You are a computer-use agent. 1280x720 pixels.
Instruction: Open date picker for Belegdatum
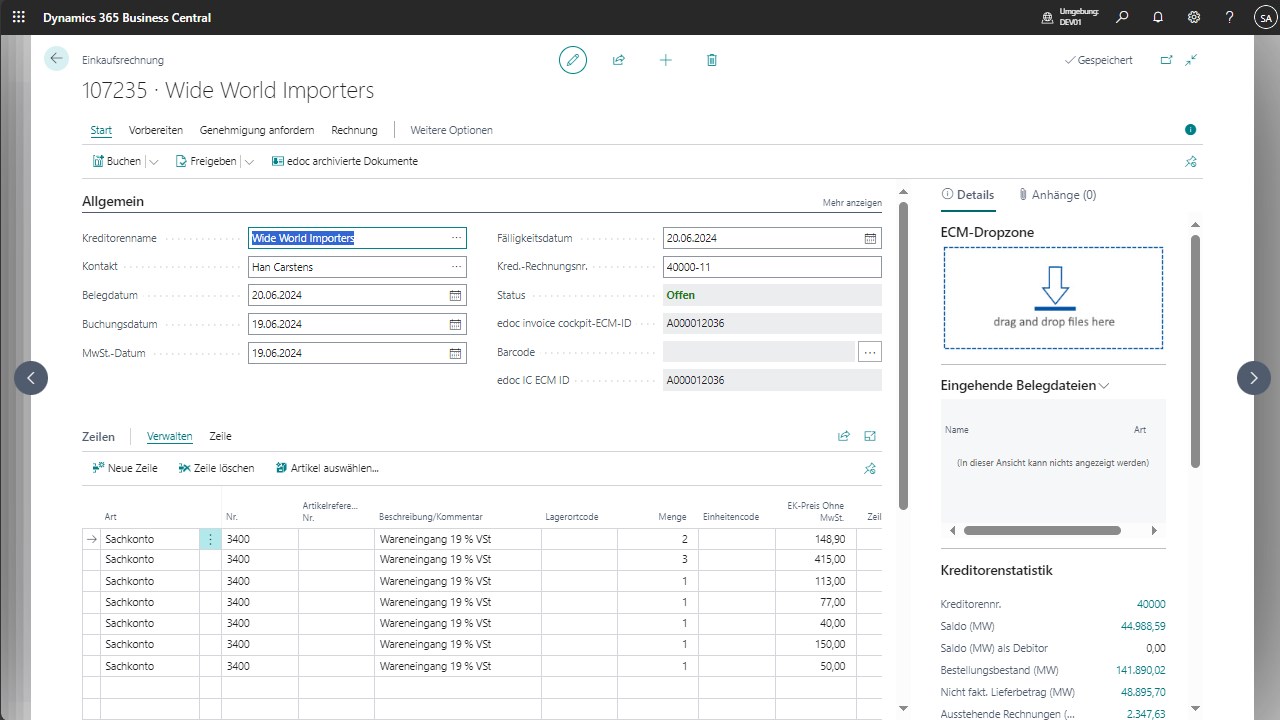[455, 296]
